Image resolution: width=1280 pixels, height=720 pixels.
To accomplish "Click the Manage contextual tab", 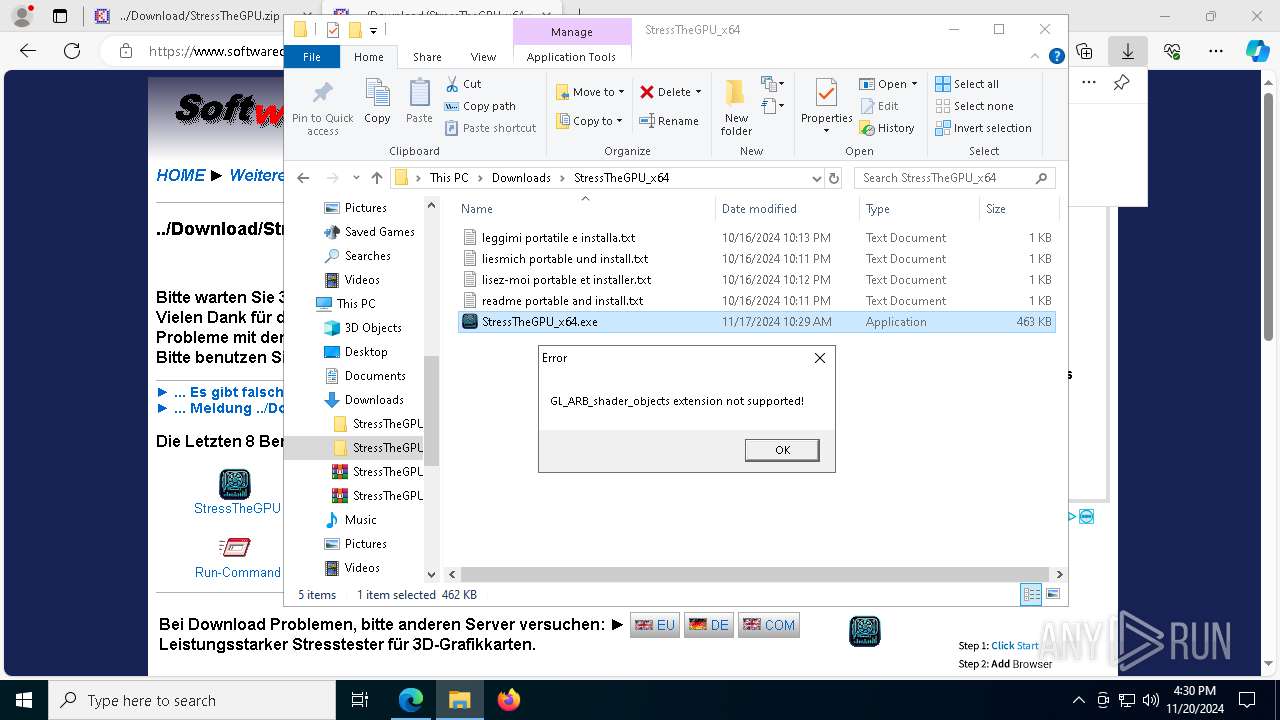I will (572, 32).
